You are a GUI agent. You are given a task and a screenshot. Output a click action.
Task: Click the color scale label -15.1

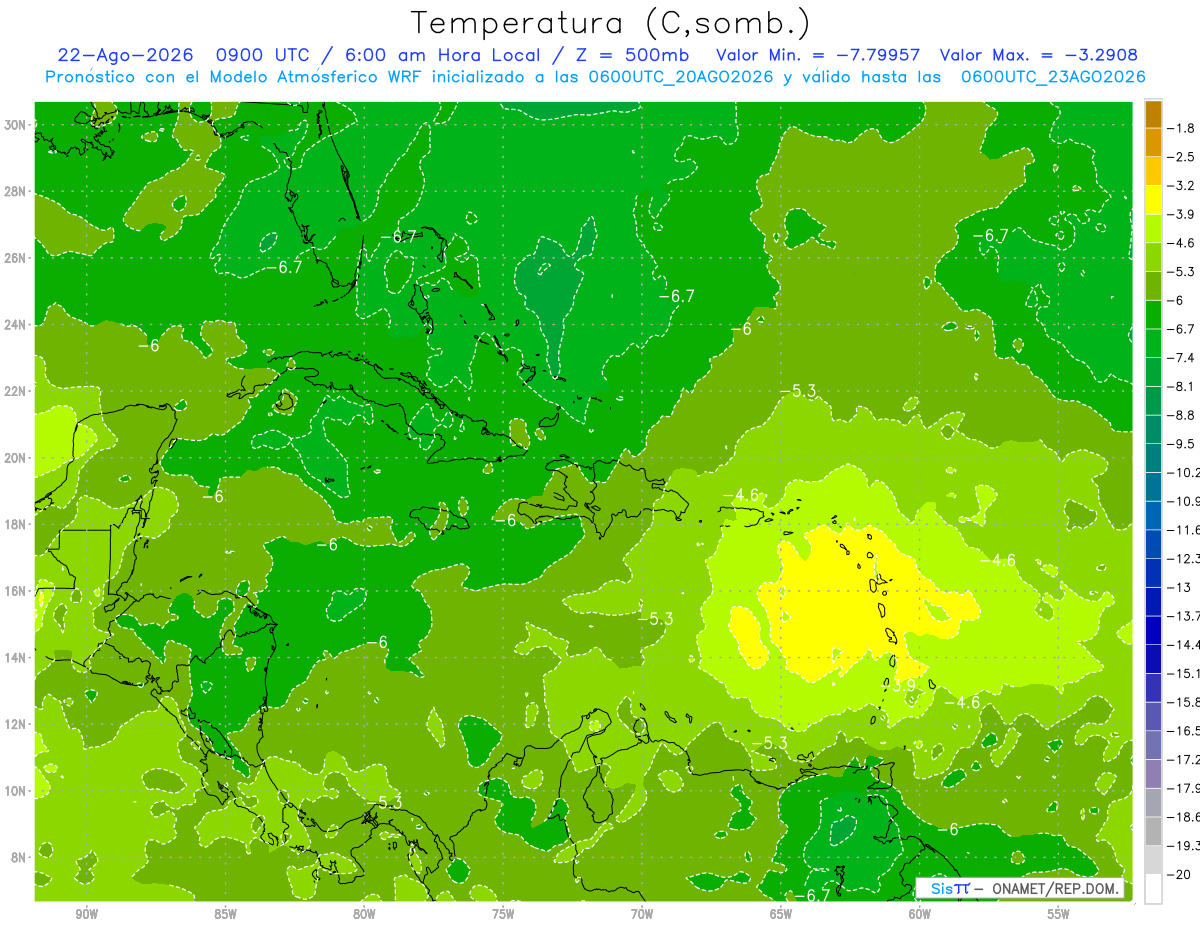tap(1184, 673)
